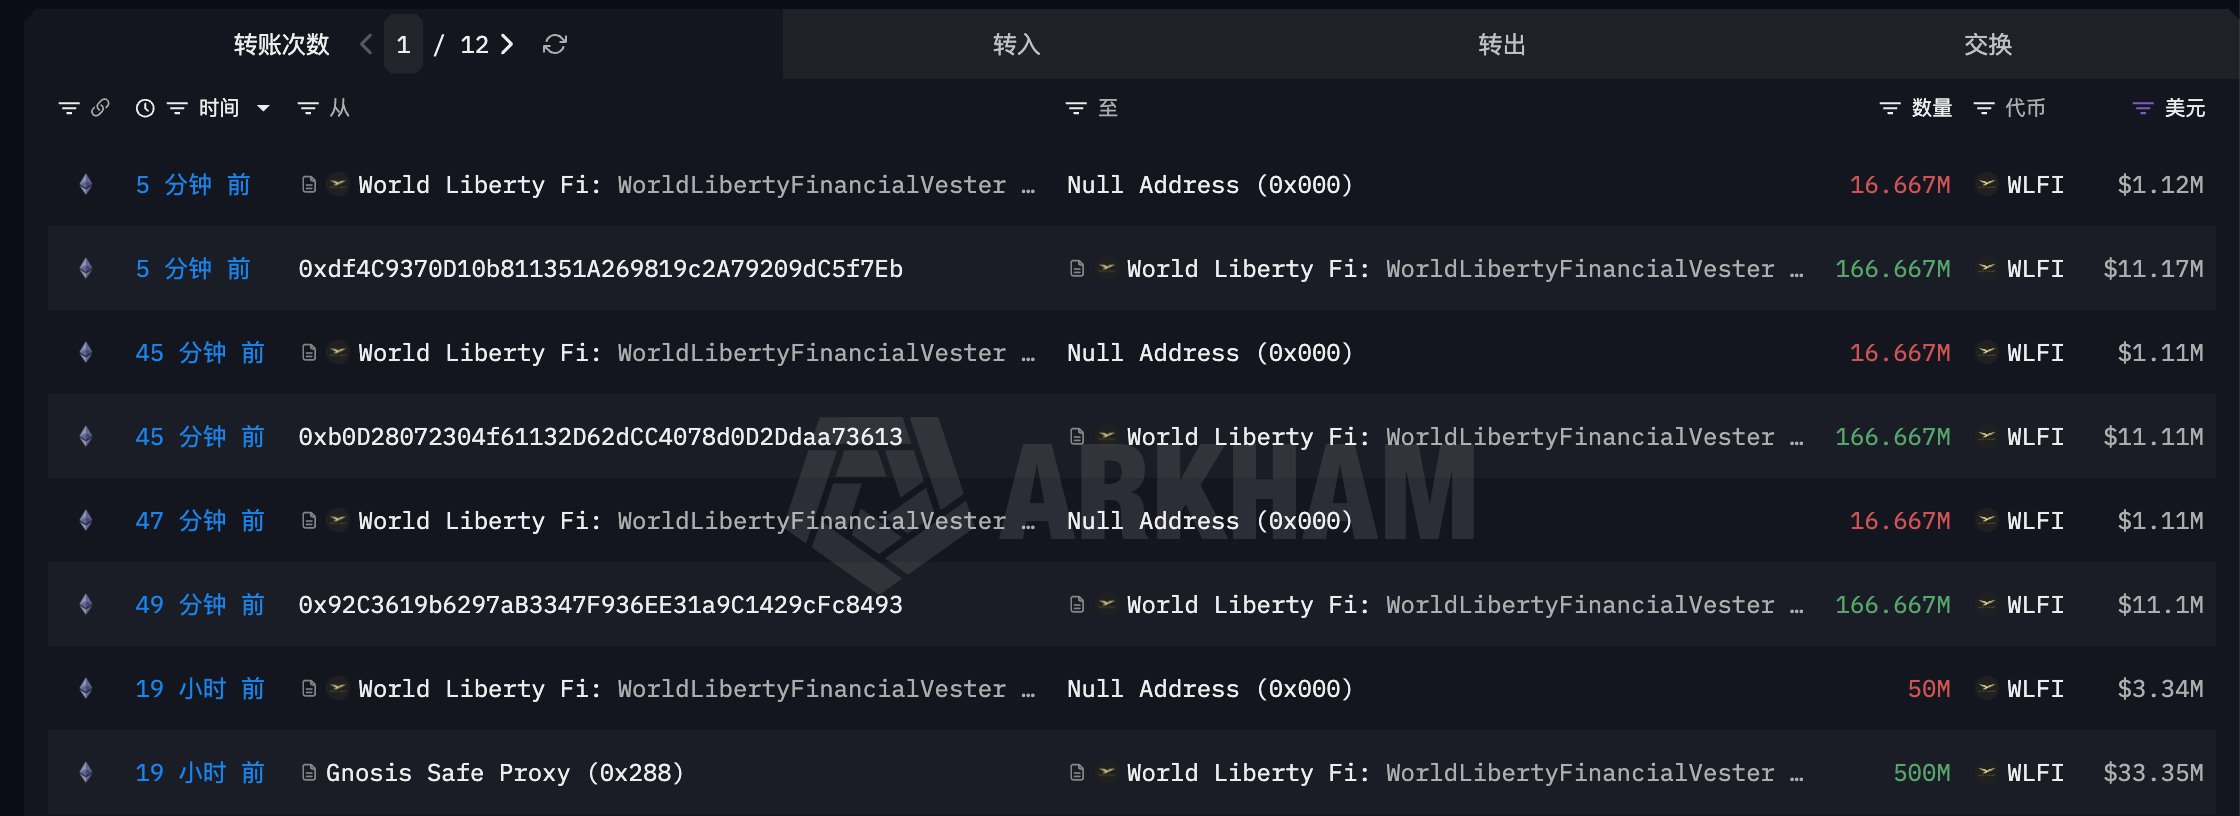Viewport: 2240px width, 816px height.
Task: Open Null Address (0x000) in the 47 分钟 row
Action: 1209,520
